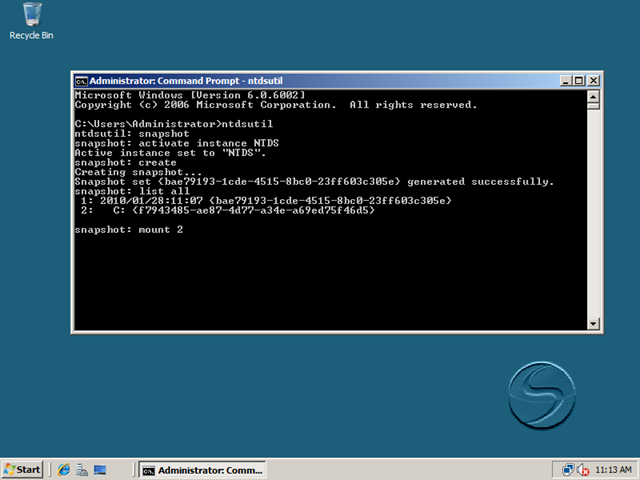Close the Command Prompt window

(593, 81)
